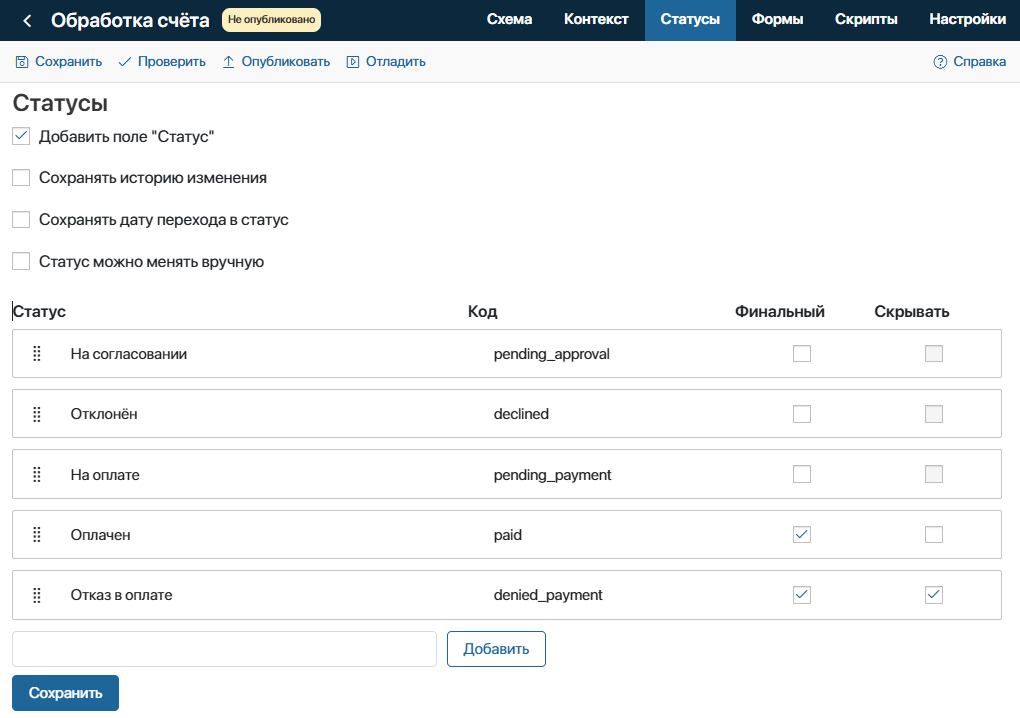Uncheck Финальный for Оплачен status

tap(801, 535)
